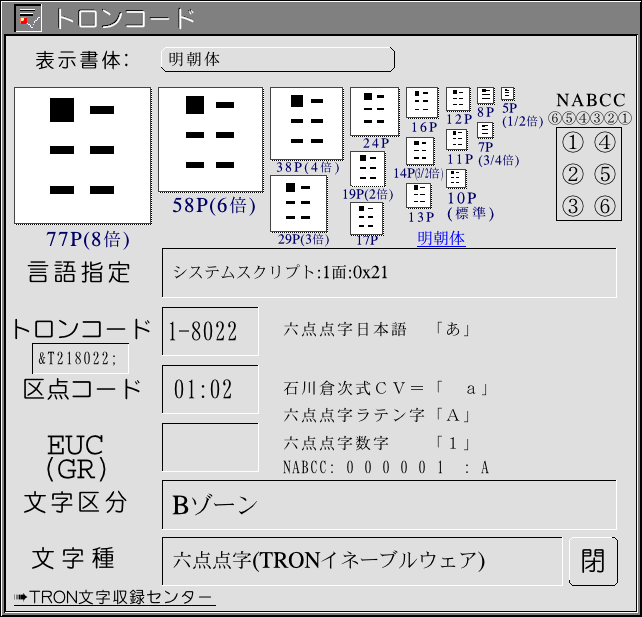Select the 16P glyph sample icon
This screenshot has height=617, width=642.
point(422,101)
